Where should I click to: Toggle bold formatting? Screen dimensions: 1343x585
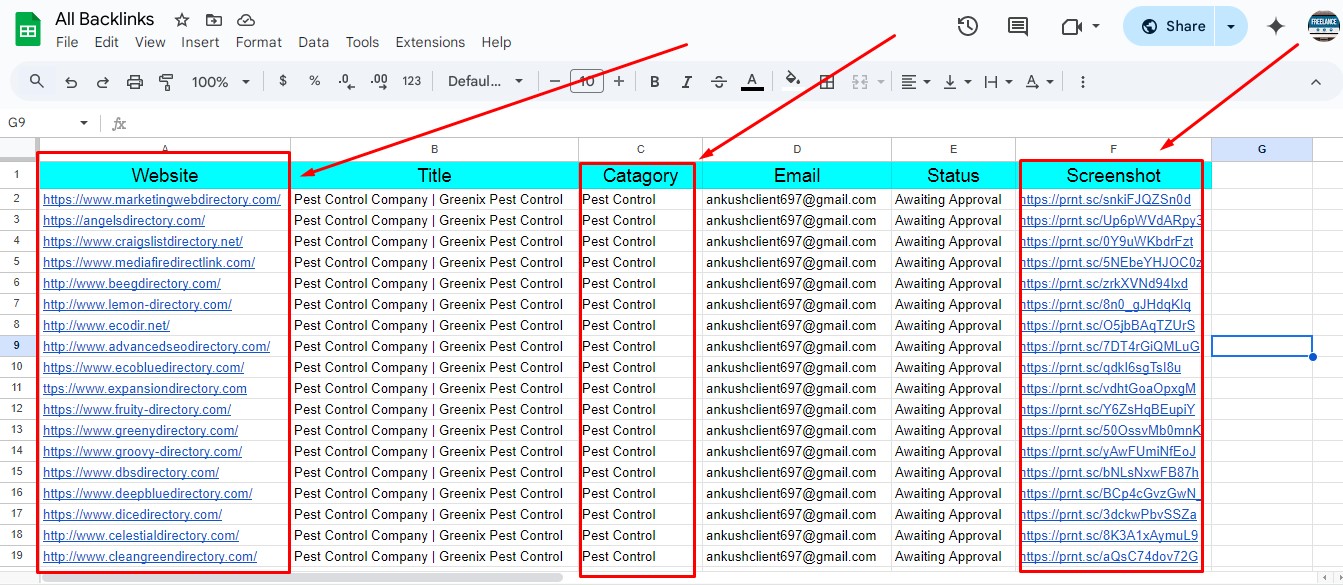point(654,81)
